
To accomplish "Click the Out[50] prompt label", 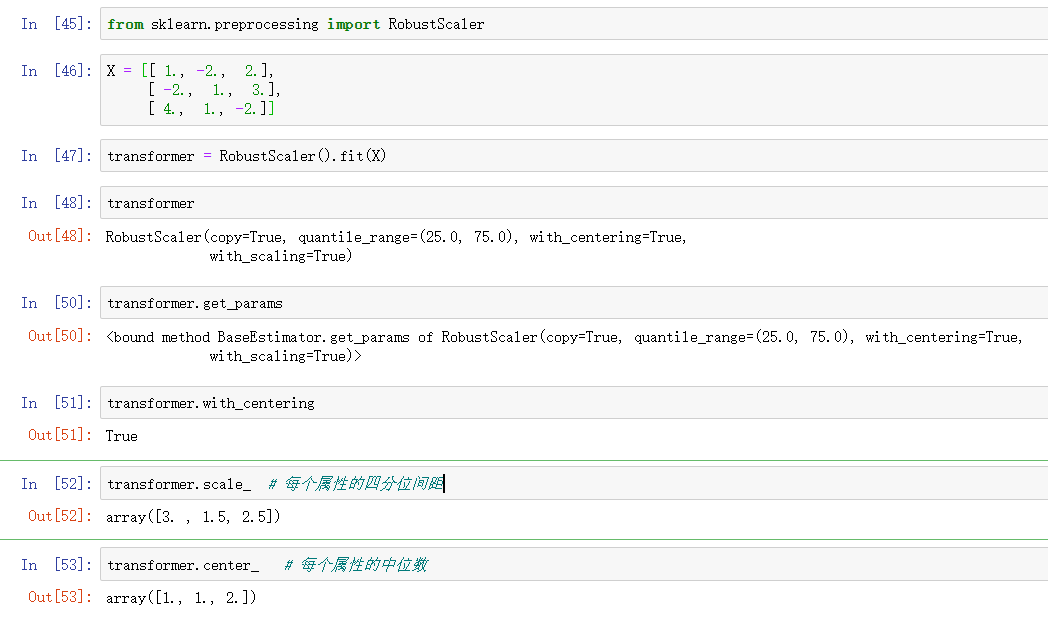I will coord(59,336).
